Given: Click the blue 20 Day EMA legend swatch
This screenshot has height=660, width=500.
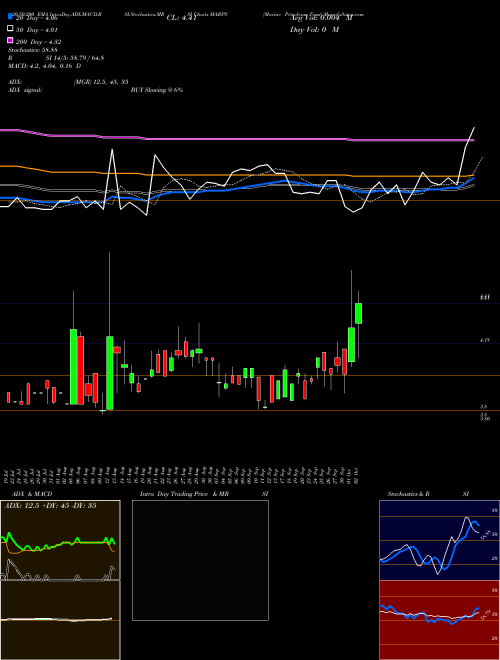Looking at the screenshot, I should 10,18.
